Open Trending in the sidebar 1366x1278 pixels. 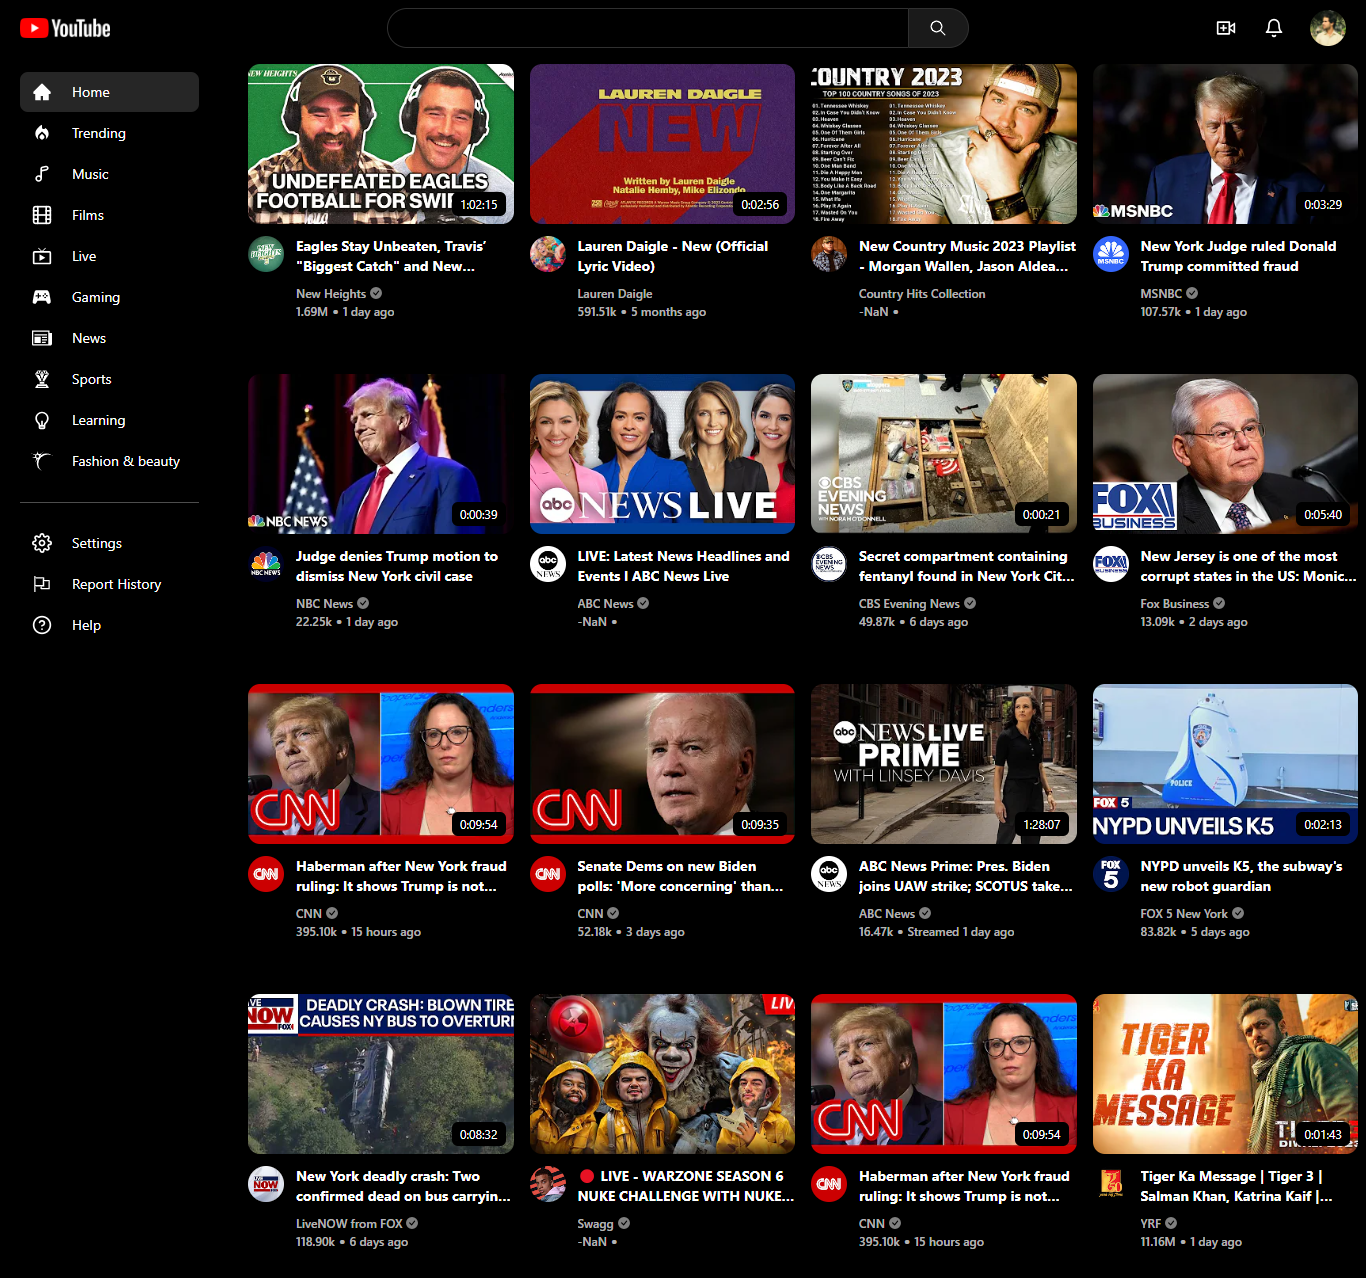[109, 133]
